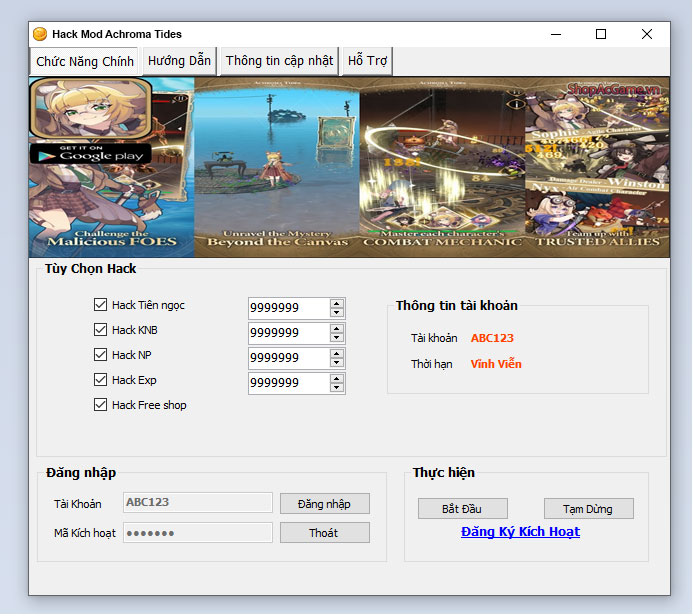
Task: Click the Vĩnh Viễn expiry text
Action: point(496,364)
